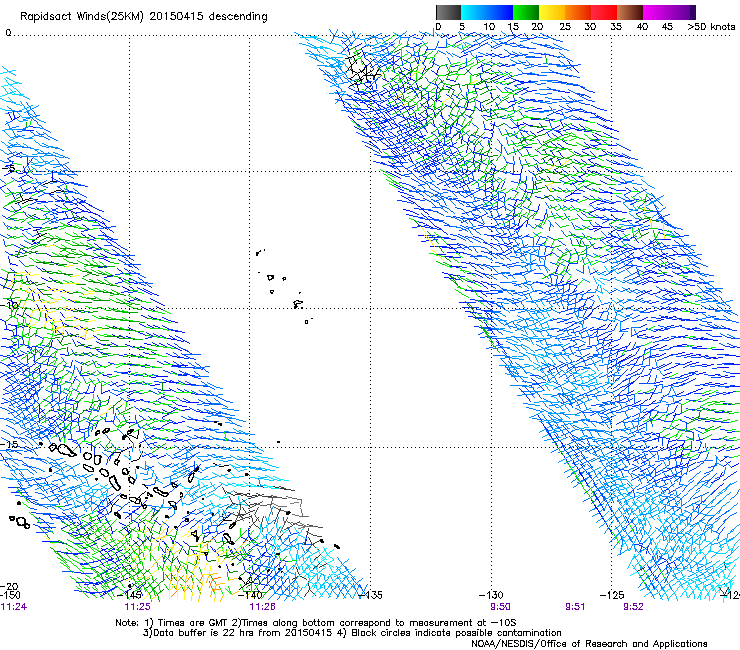Click the 'Times are GMT' note text
Viewport: 740px width, 650px height.
pyautogui.click(x=191, y=623)
